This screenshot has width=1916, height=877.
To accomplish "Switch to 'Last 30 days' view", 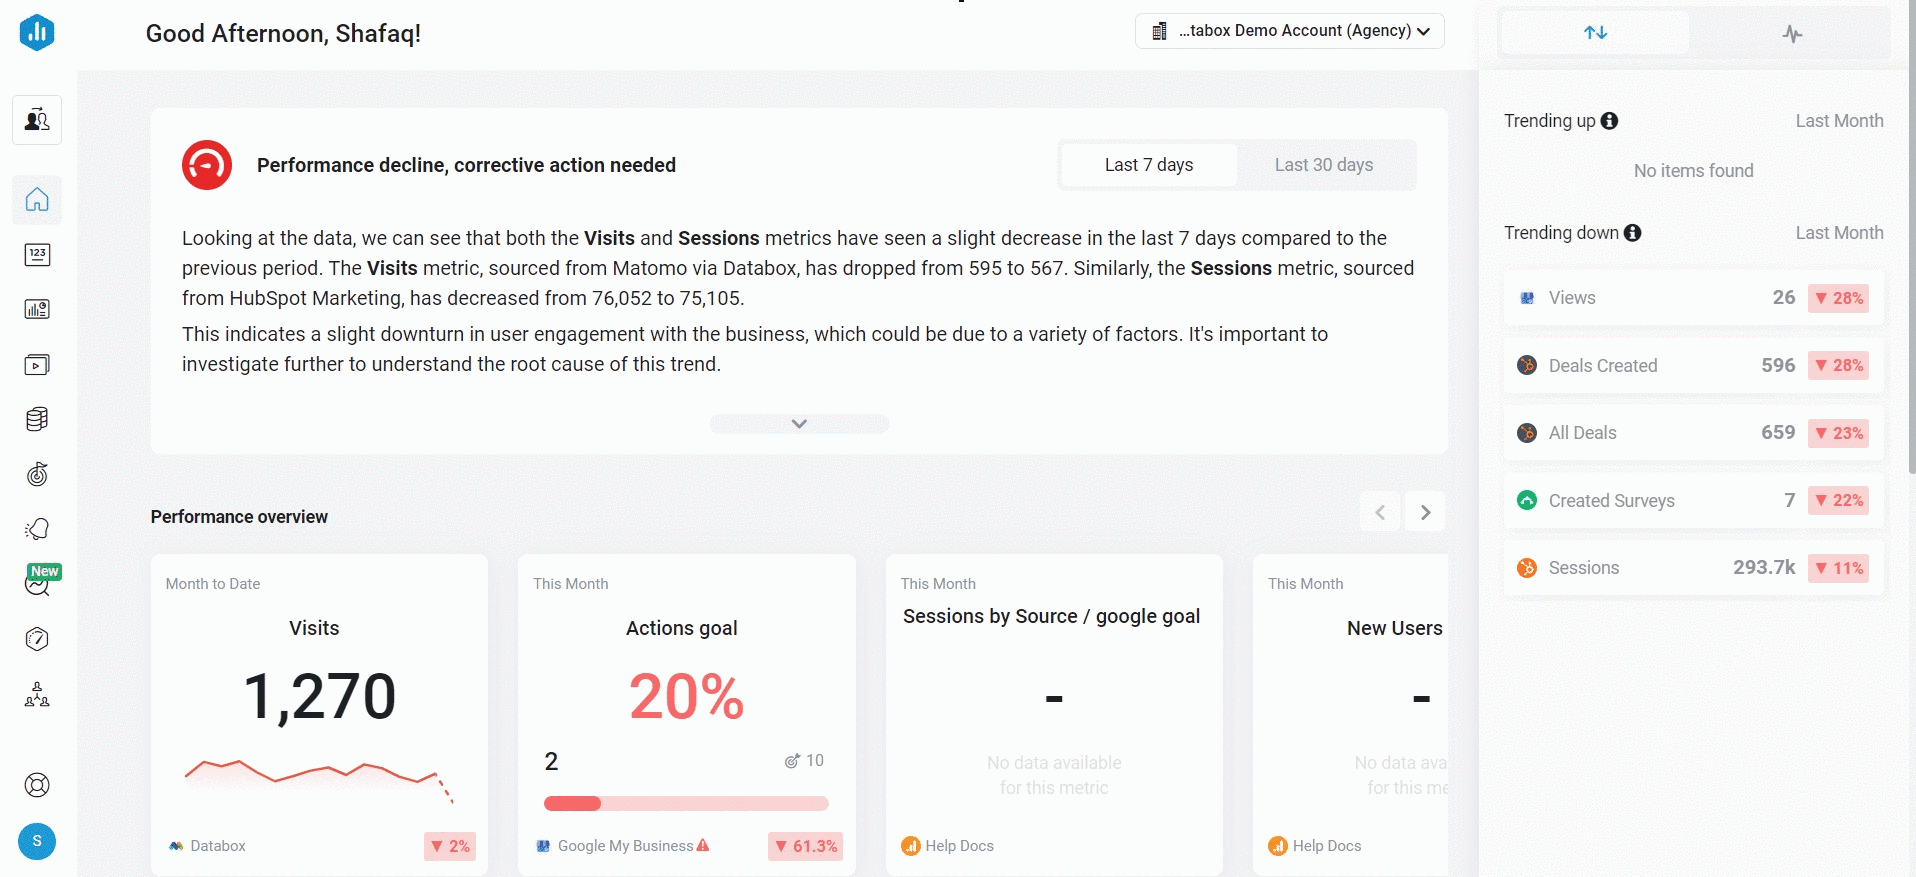I will click(x=1323, y=165).
